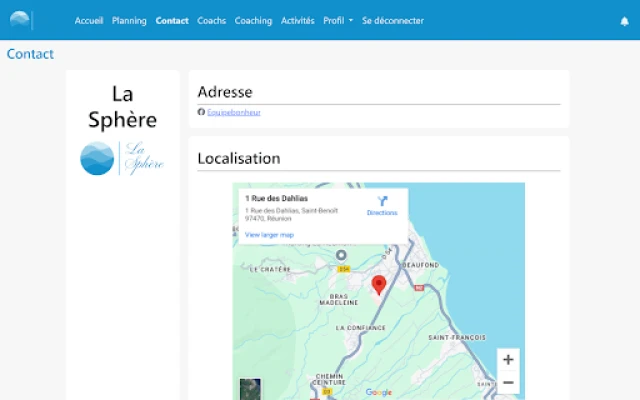This screenshot has height=400, width=640.
Task: Open the Activités page
Action: [x=297, y=21]
